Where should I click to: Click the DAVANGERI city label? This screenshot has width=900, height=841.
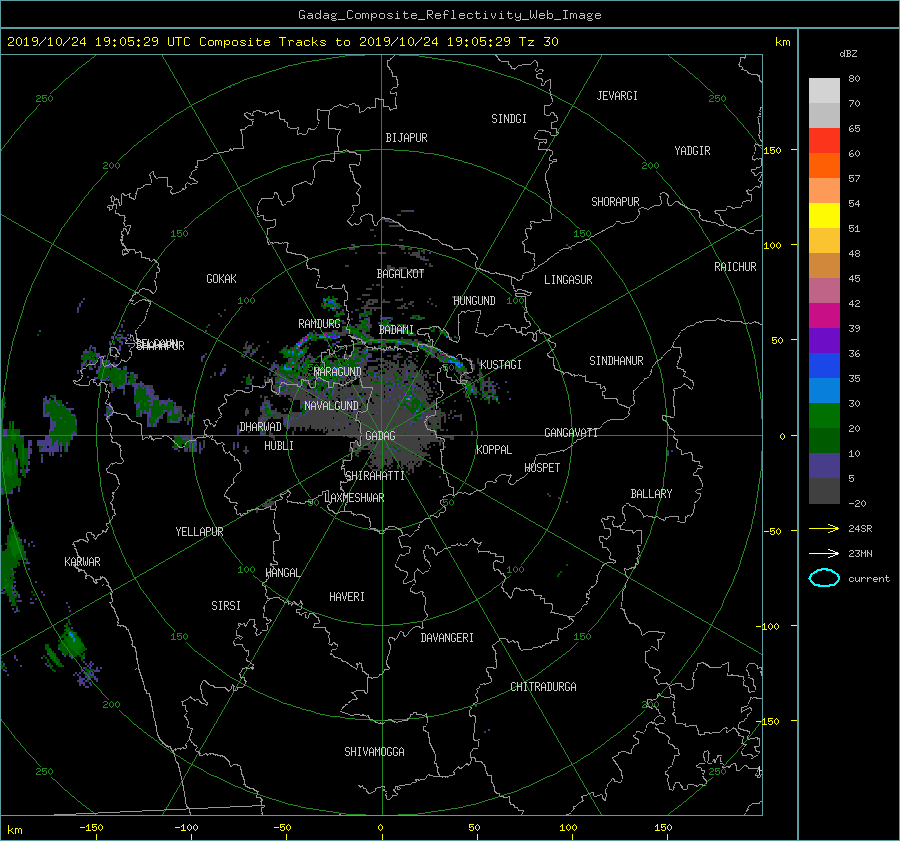447,638
